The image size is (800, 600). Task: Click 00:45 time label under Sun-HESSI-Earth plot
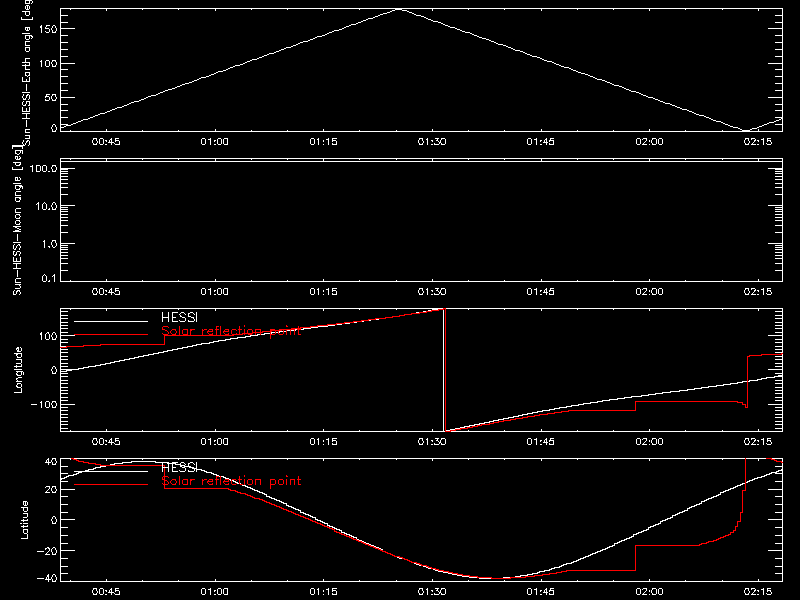(106, 141)
